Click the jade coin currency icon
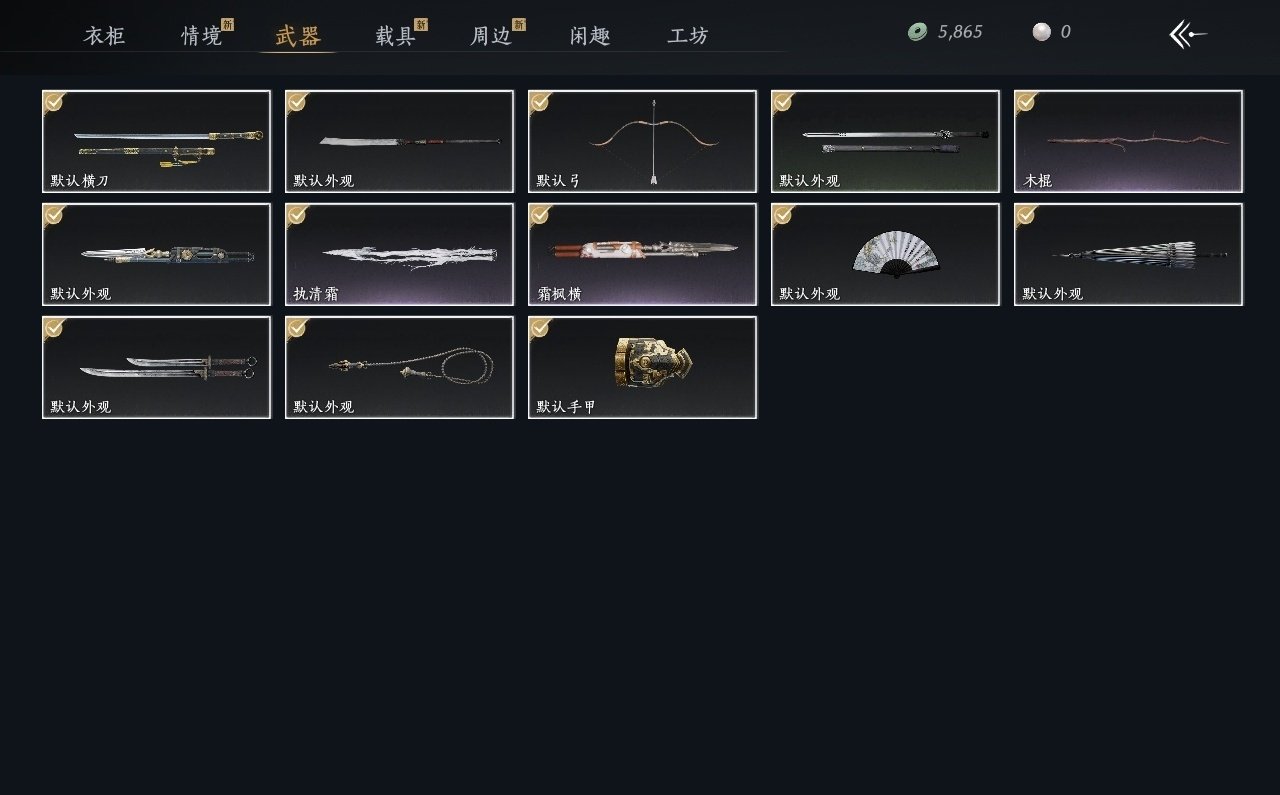This screenshot has width=1280, height=795. [x=917, y=32]
